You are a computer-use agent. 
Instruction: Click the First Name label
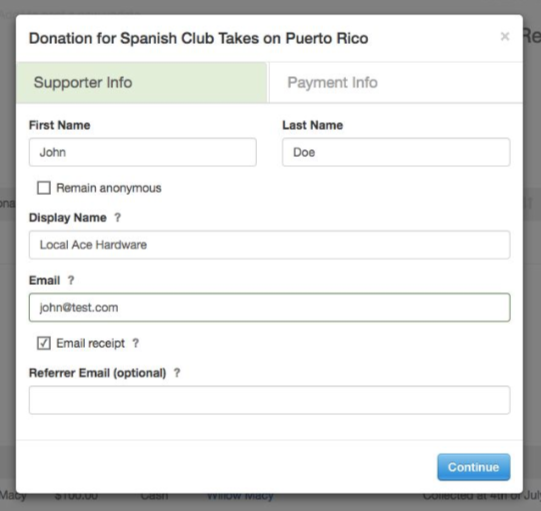click(x=60, y=125)
